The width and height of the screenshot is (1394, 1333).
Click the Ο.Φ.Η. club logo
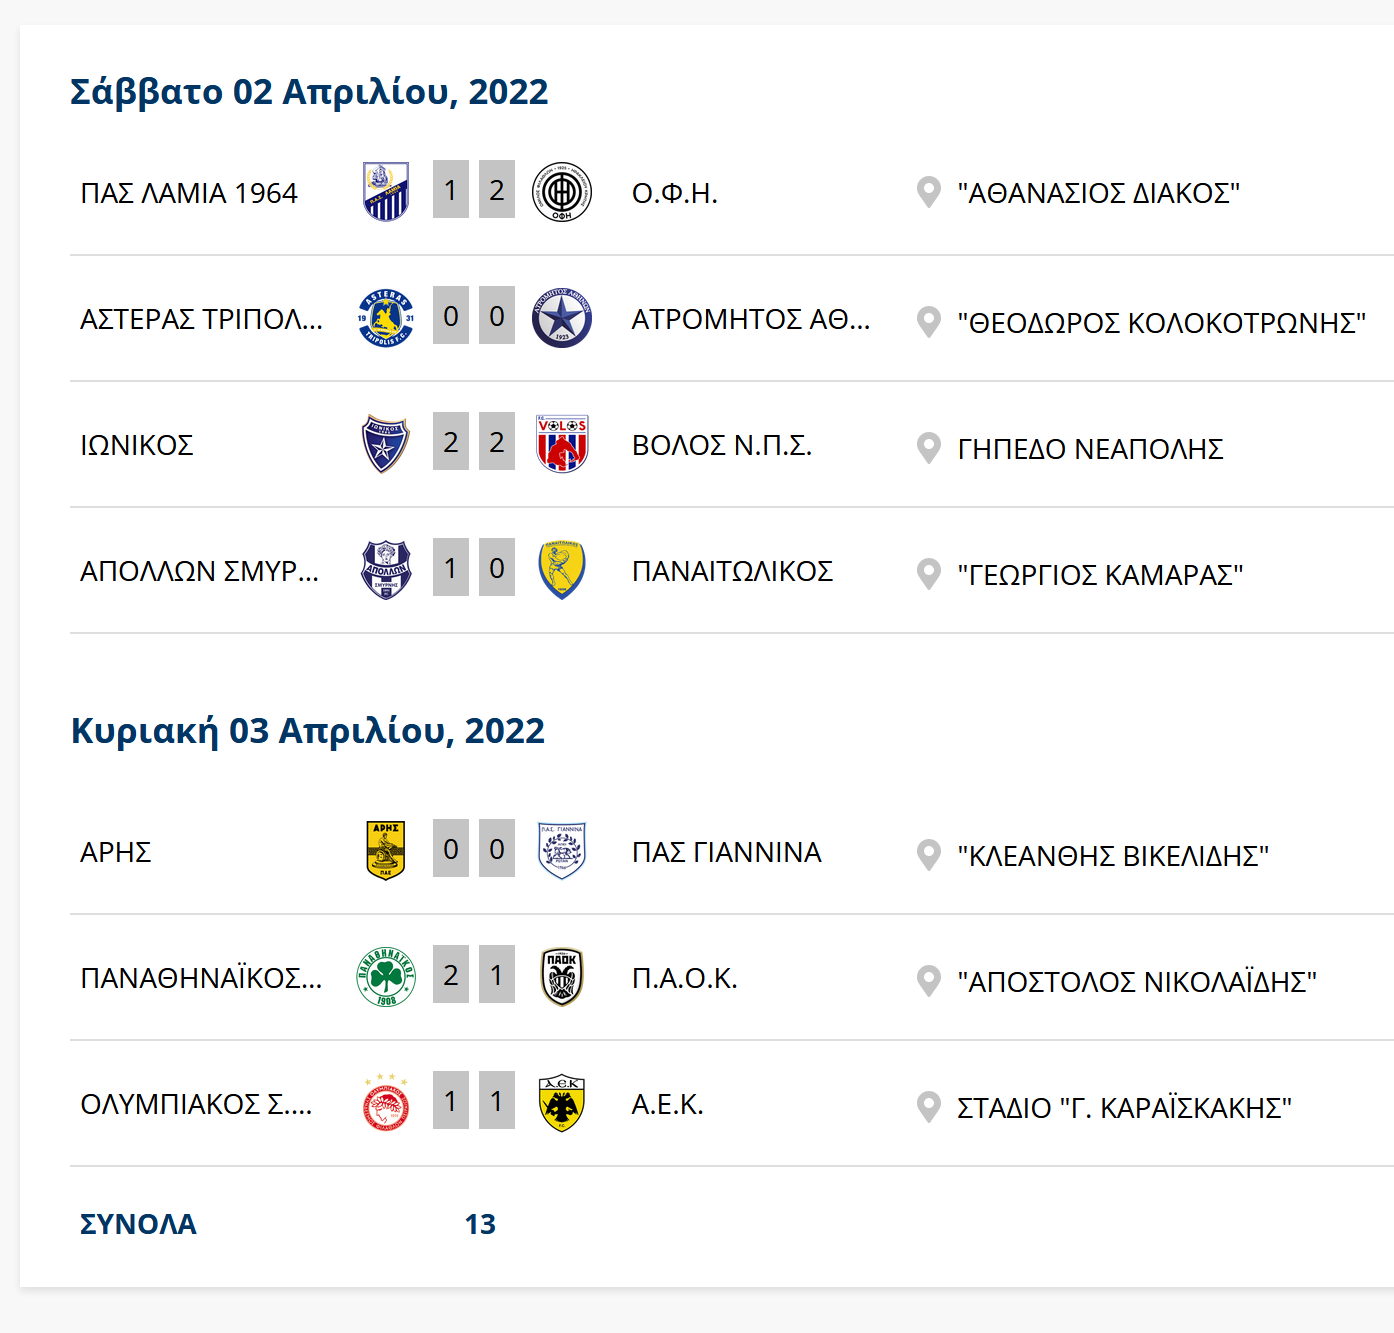coord(562,191)
